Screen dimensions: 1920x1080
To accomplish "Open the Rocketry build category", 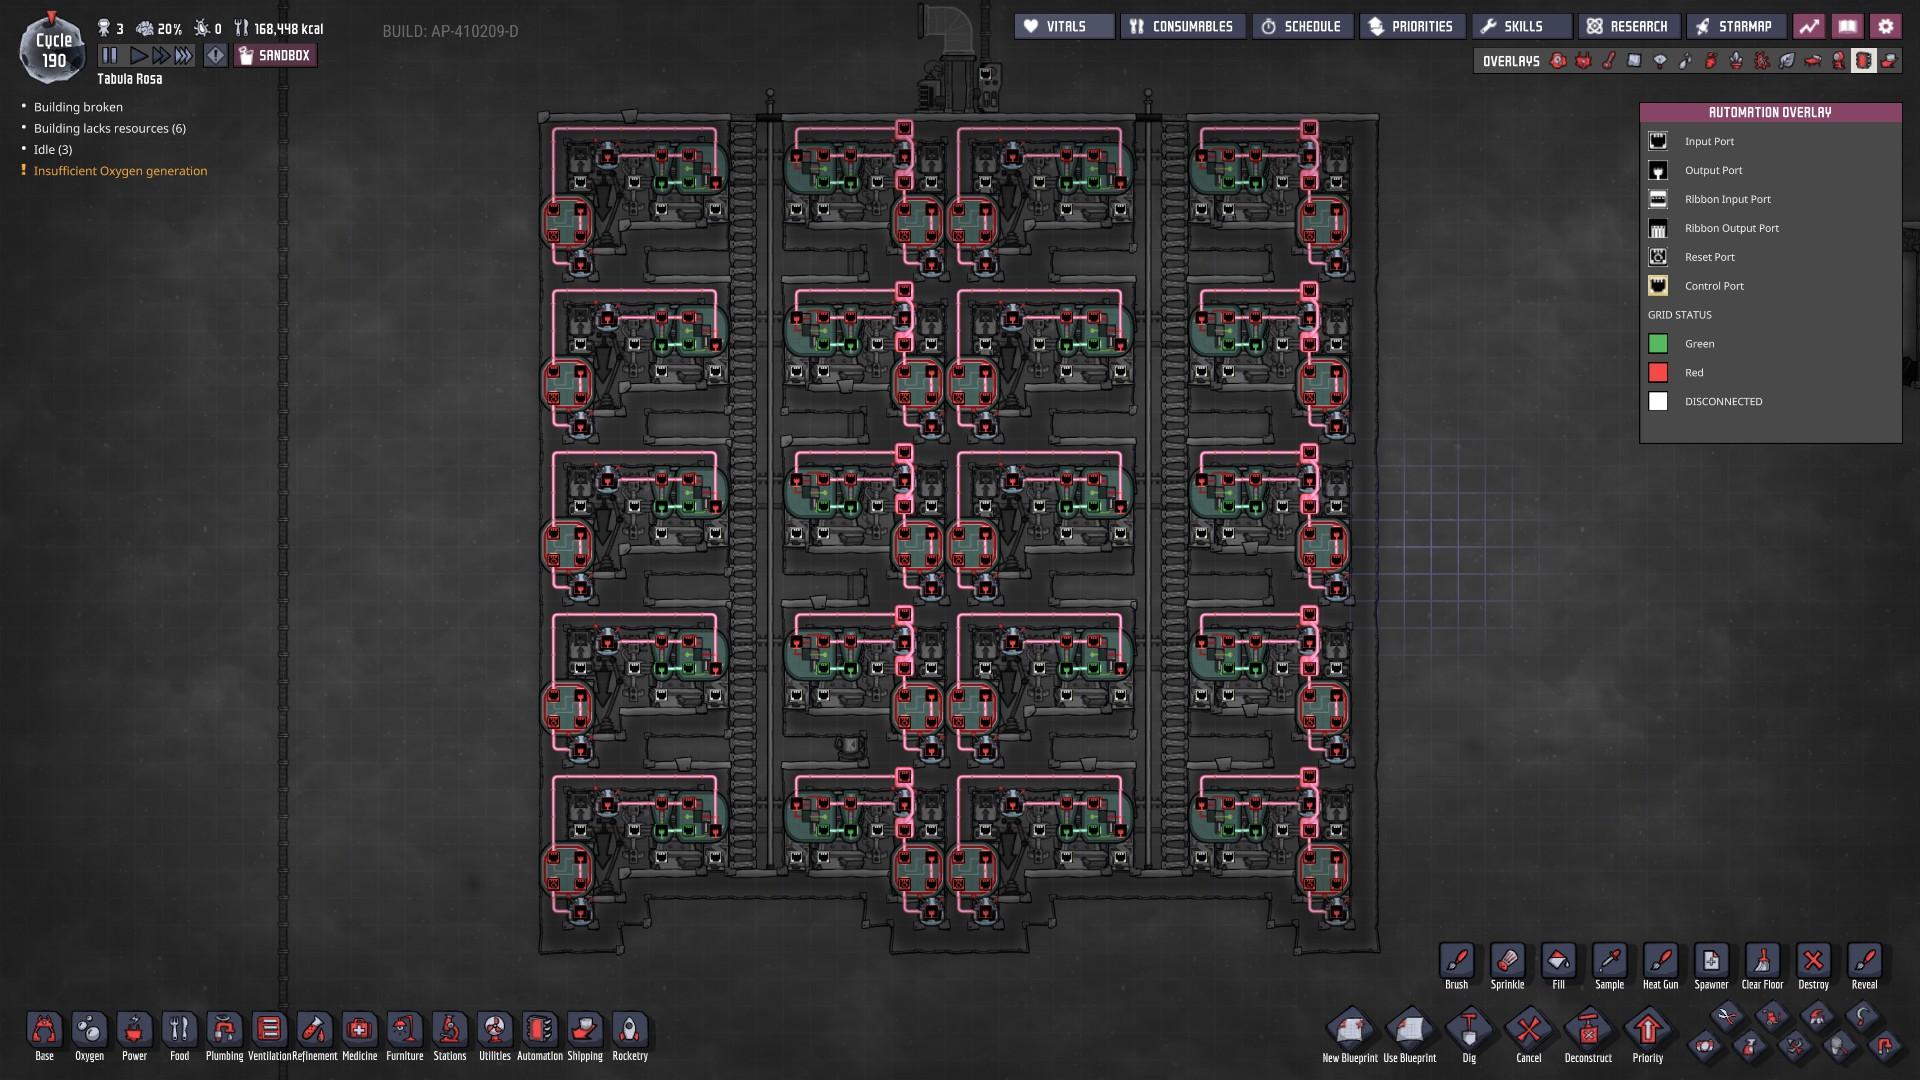I will pos(630,1031).
